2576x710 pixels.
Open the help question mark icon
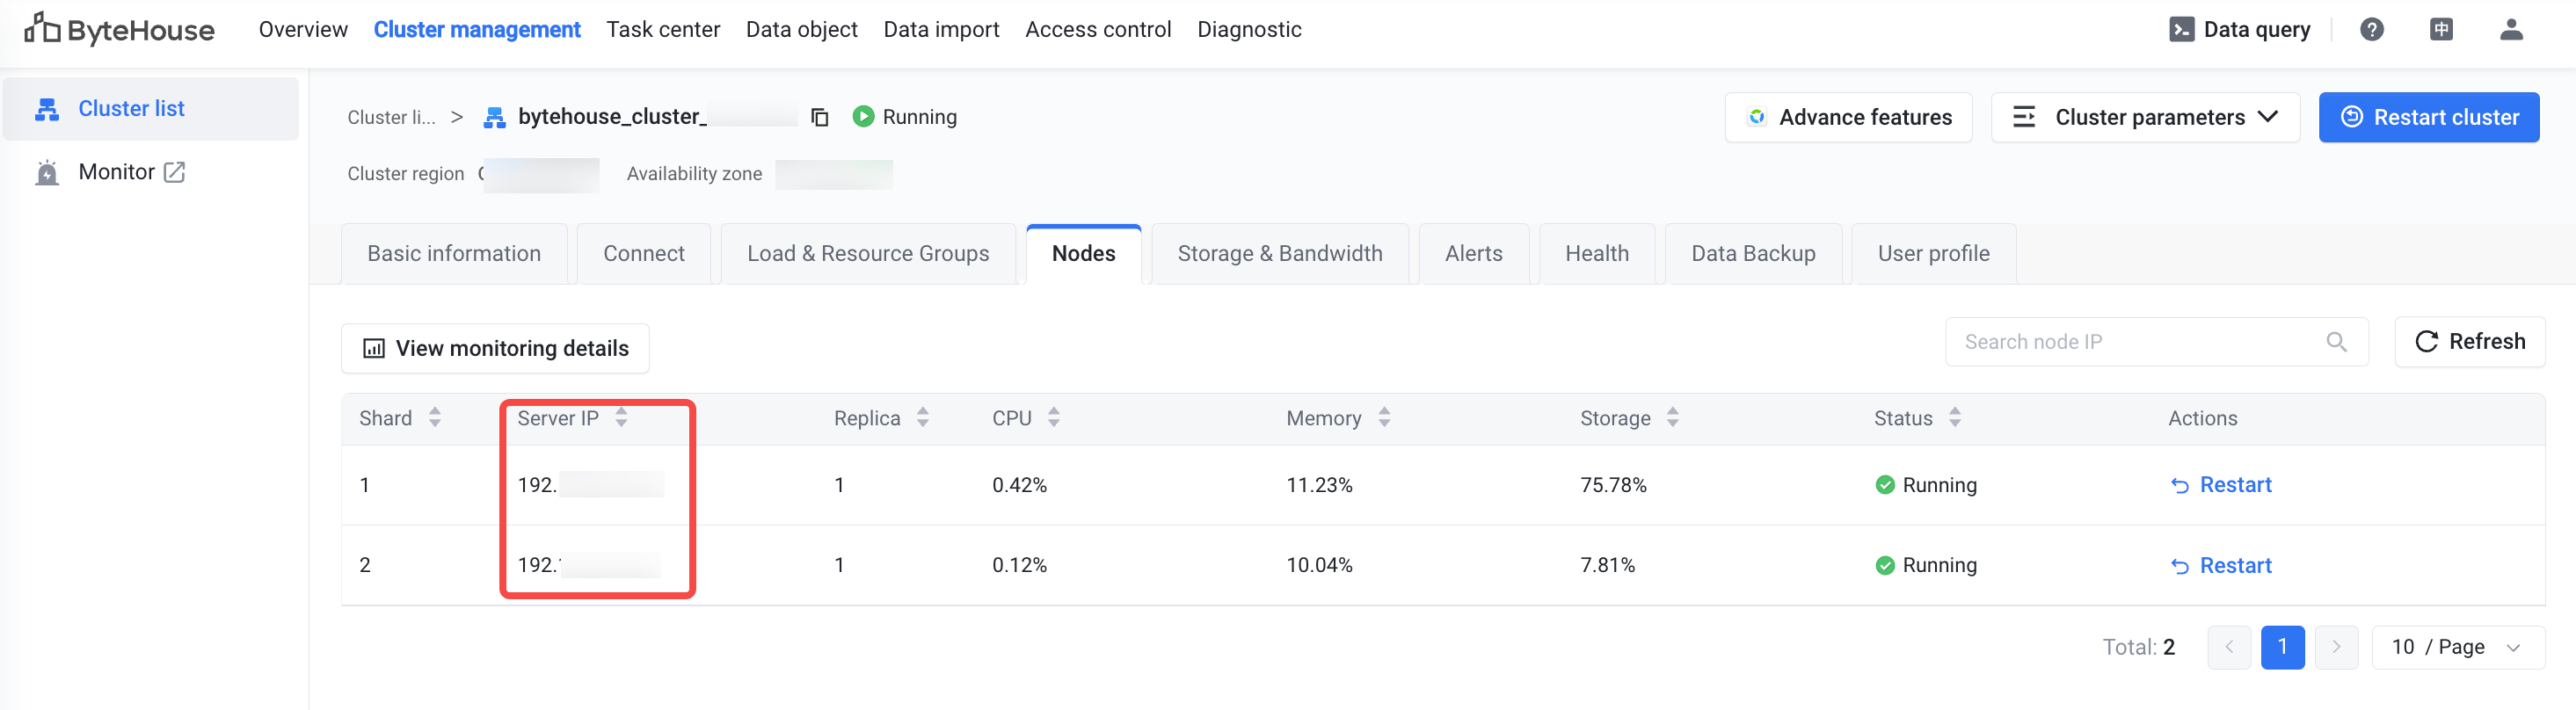2371,30
